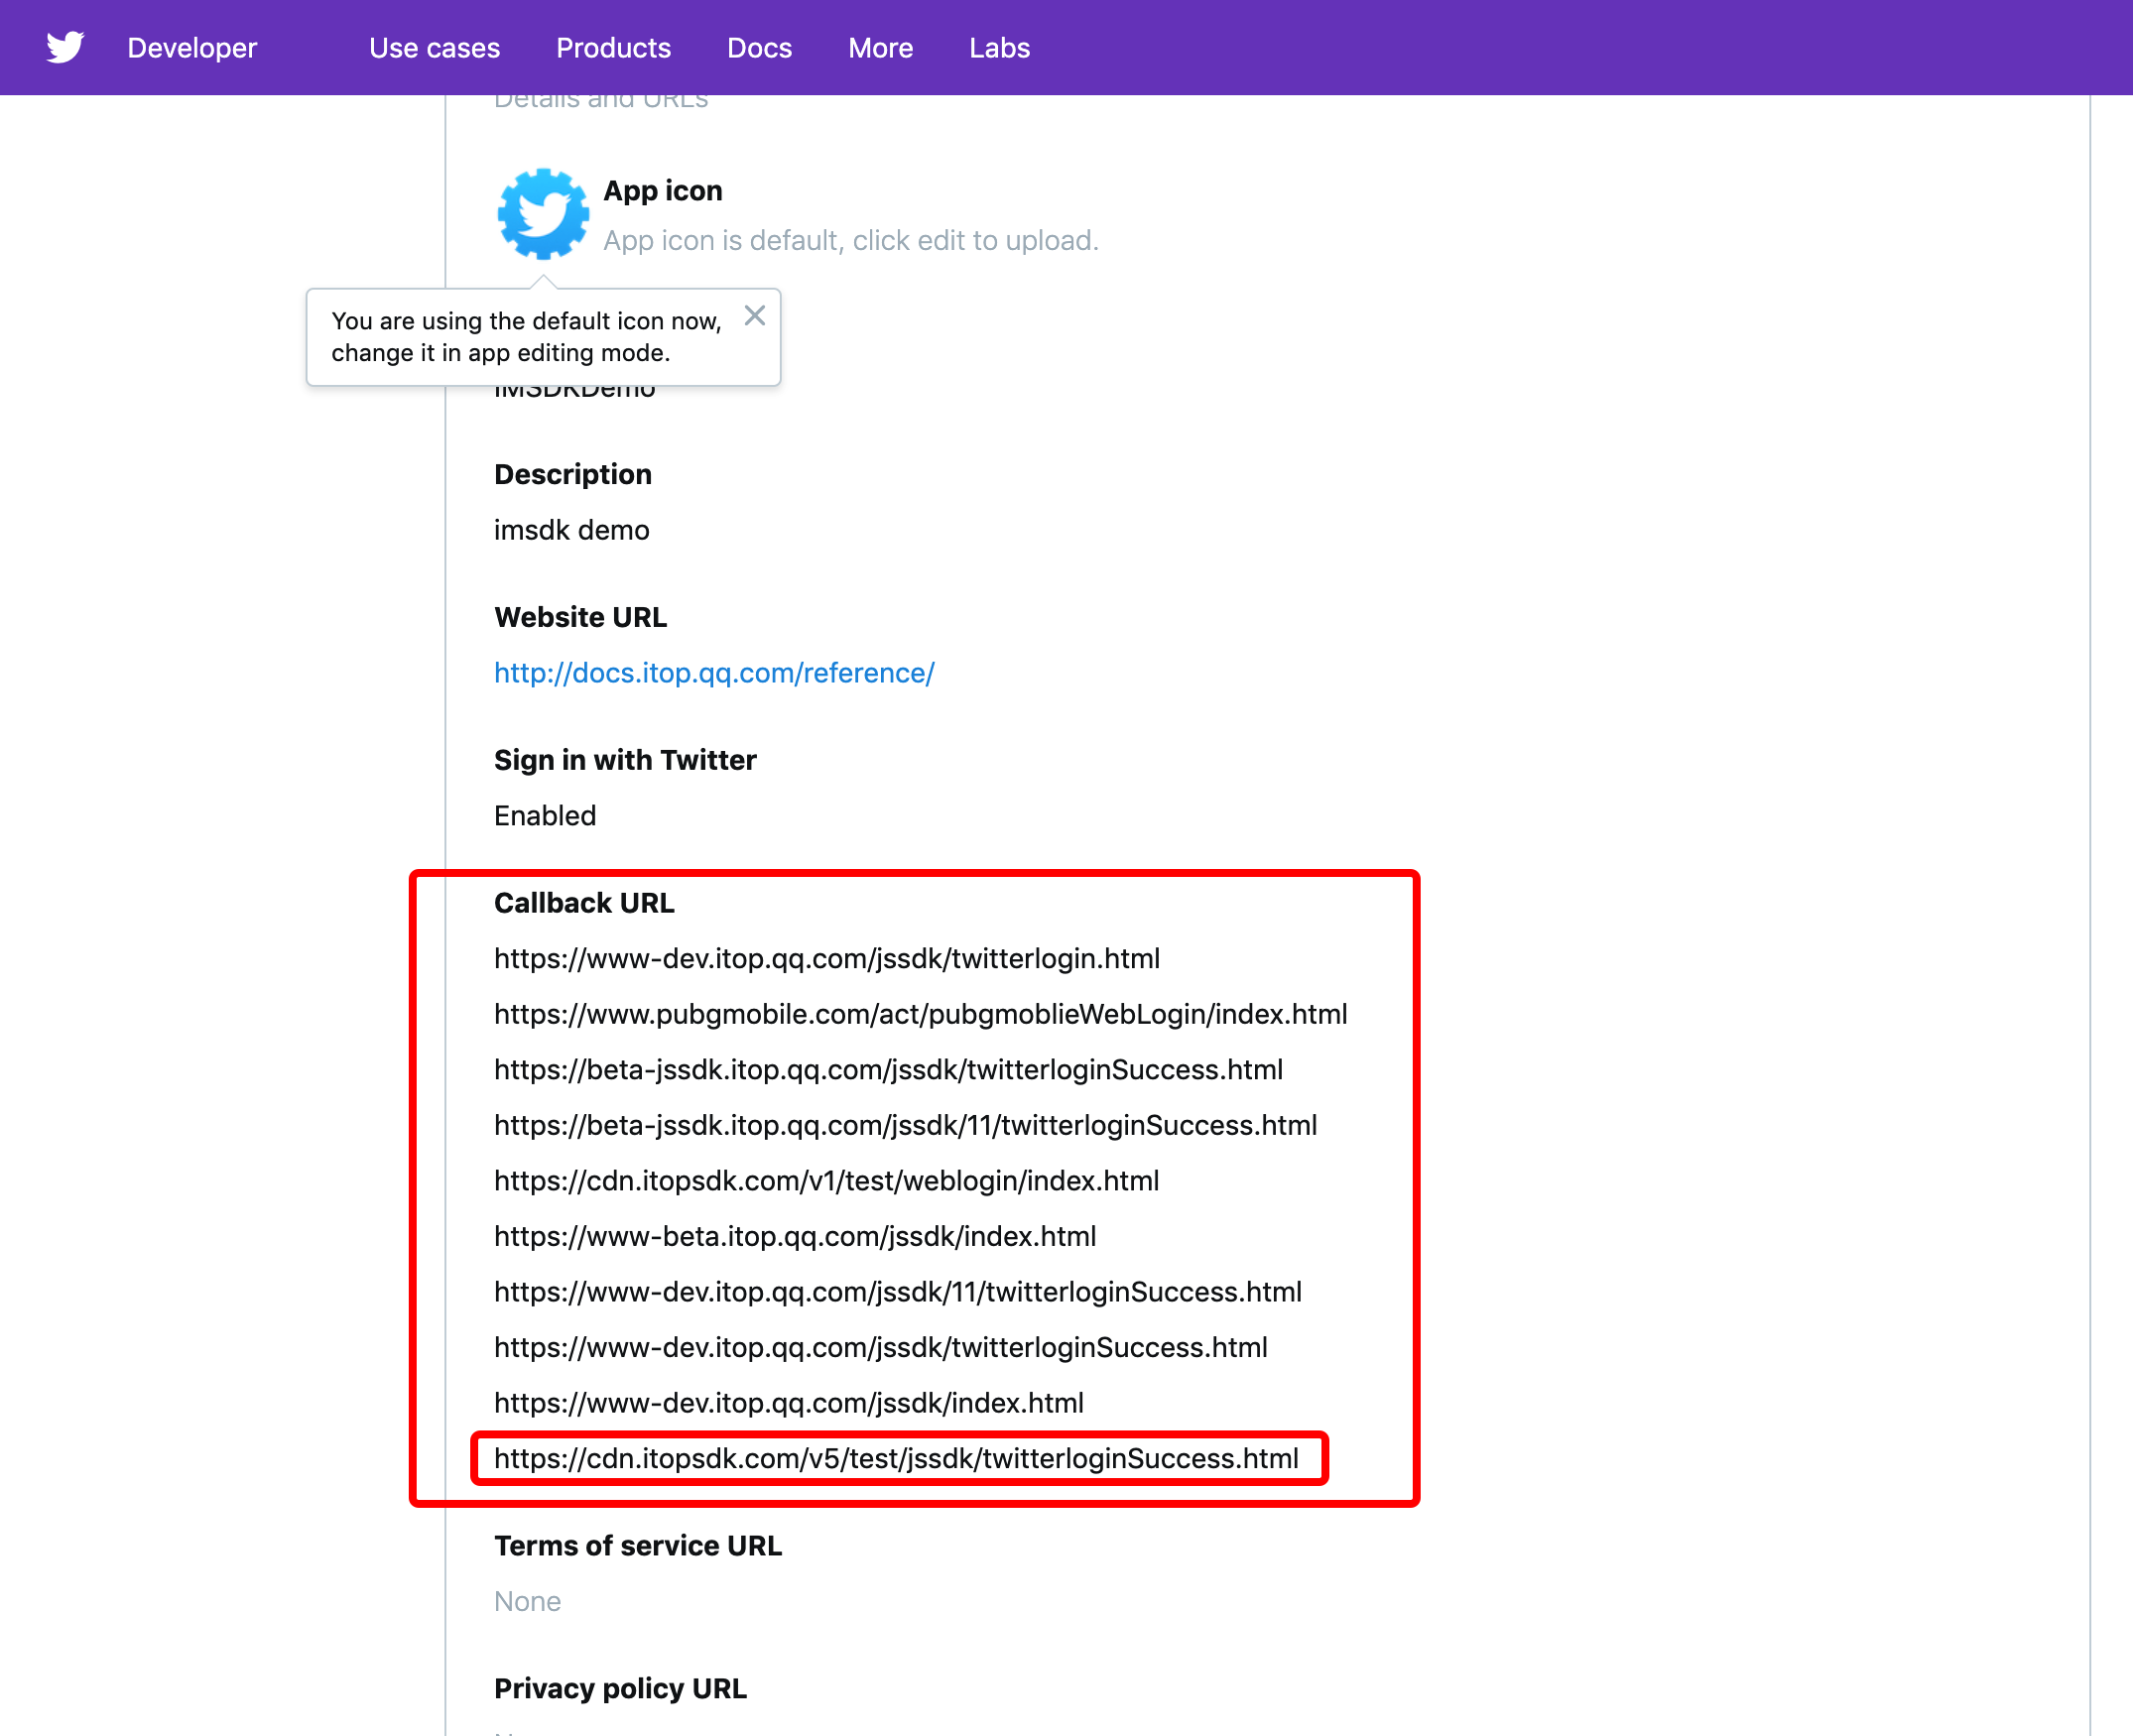This screenshot has height=1736, width=2133.
Task: Click the Twitter bird logo icon
Action: pos(65,48)
